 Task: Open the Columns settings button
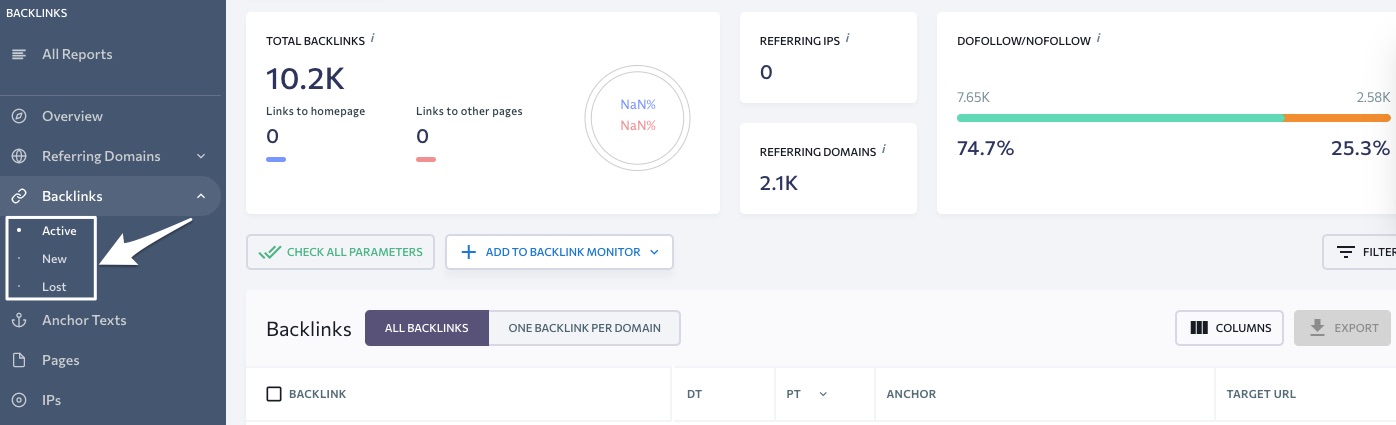point(1230,328)
